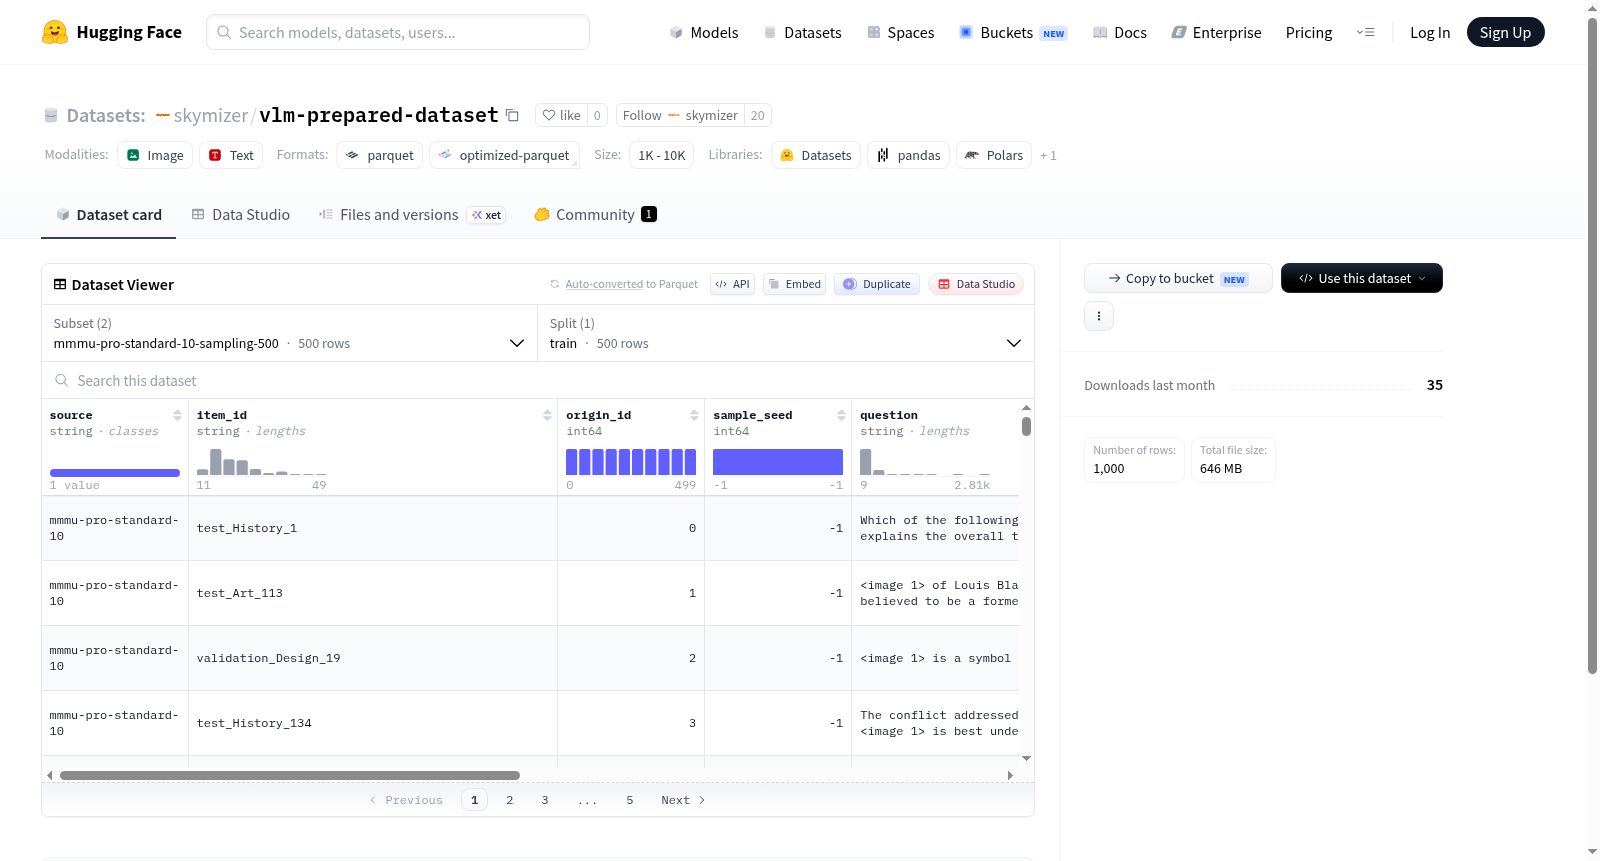Click the Datasets breadcrumb label
This screenshot has height=861, width=1600.
[106, 116]
